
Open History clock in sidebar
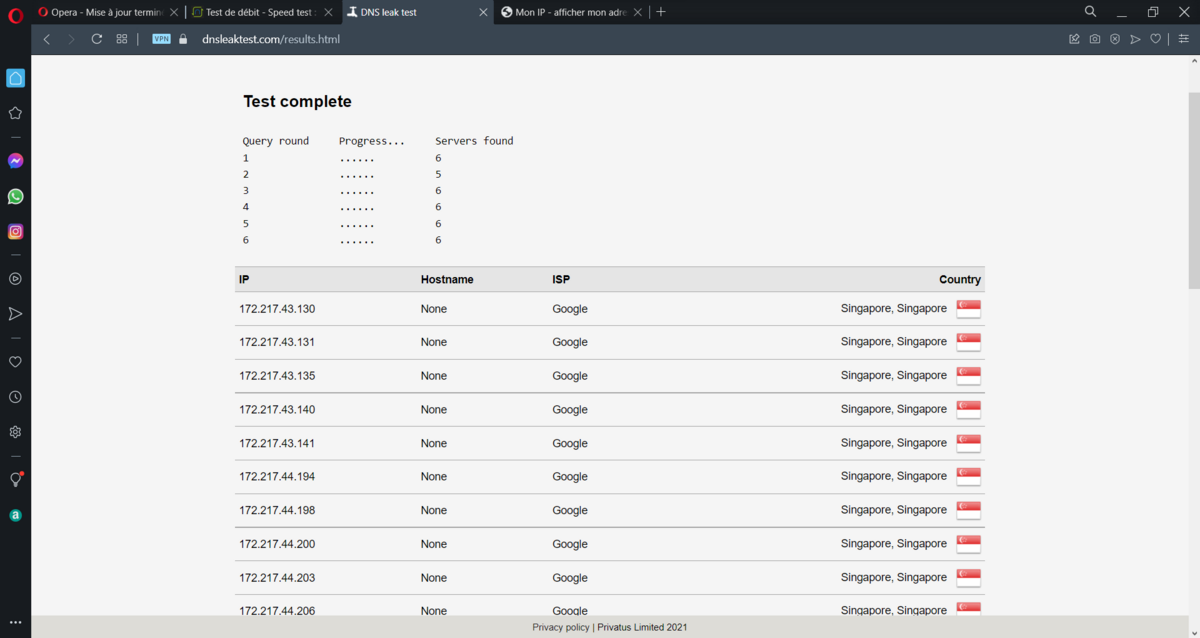[x=15, y=397]
